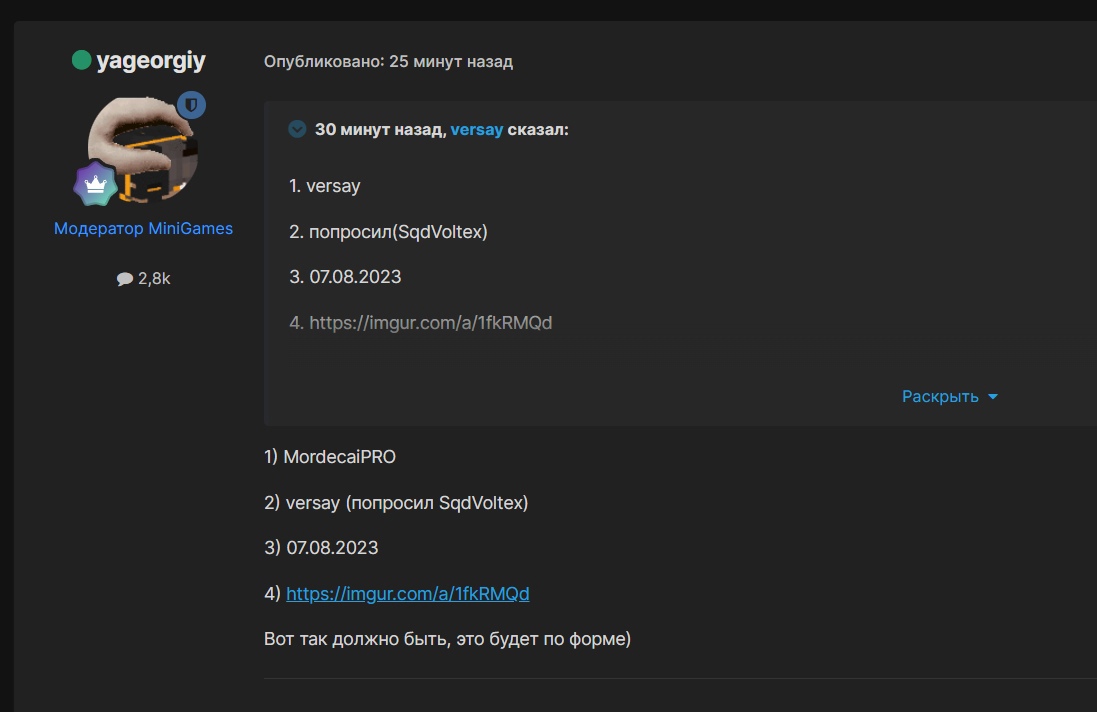Image resolution: width=1097 pixels, height=712 pixels.
Task: Click yageorgiy's avatar picture
Action: point(143,147)
